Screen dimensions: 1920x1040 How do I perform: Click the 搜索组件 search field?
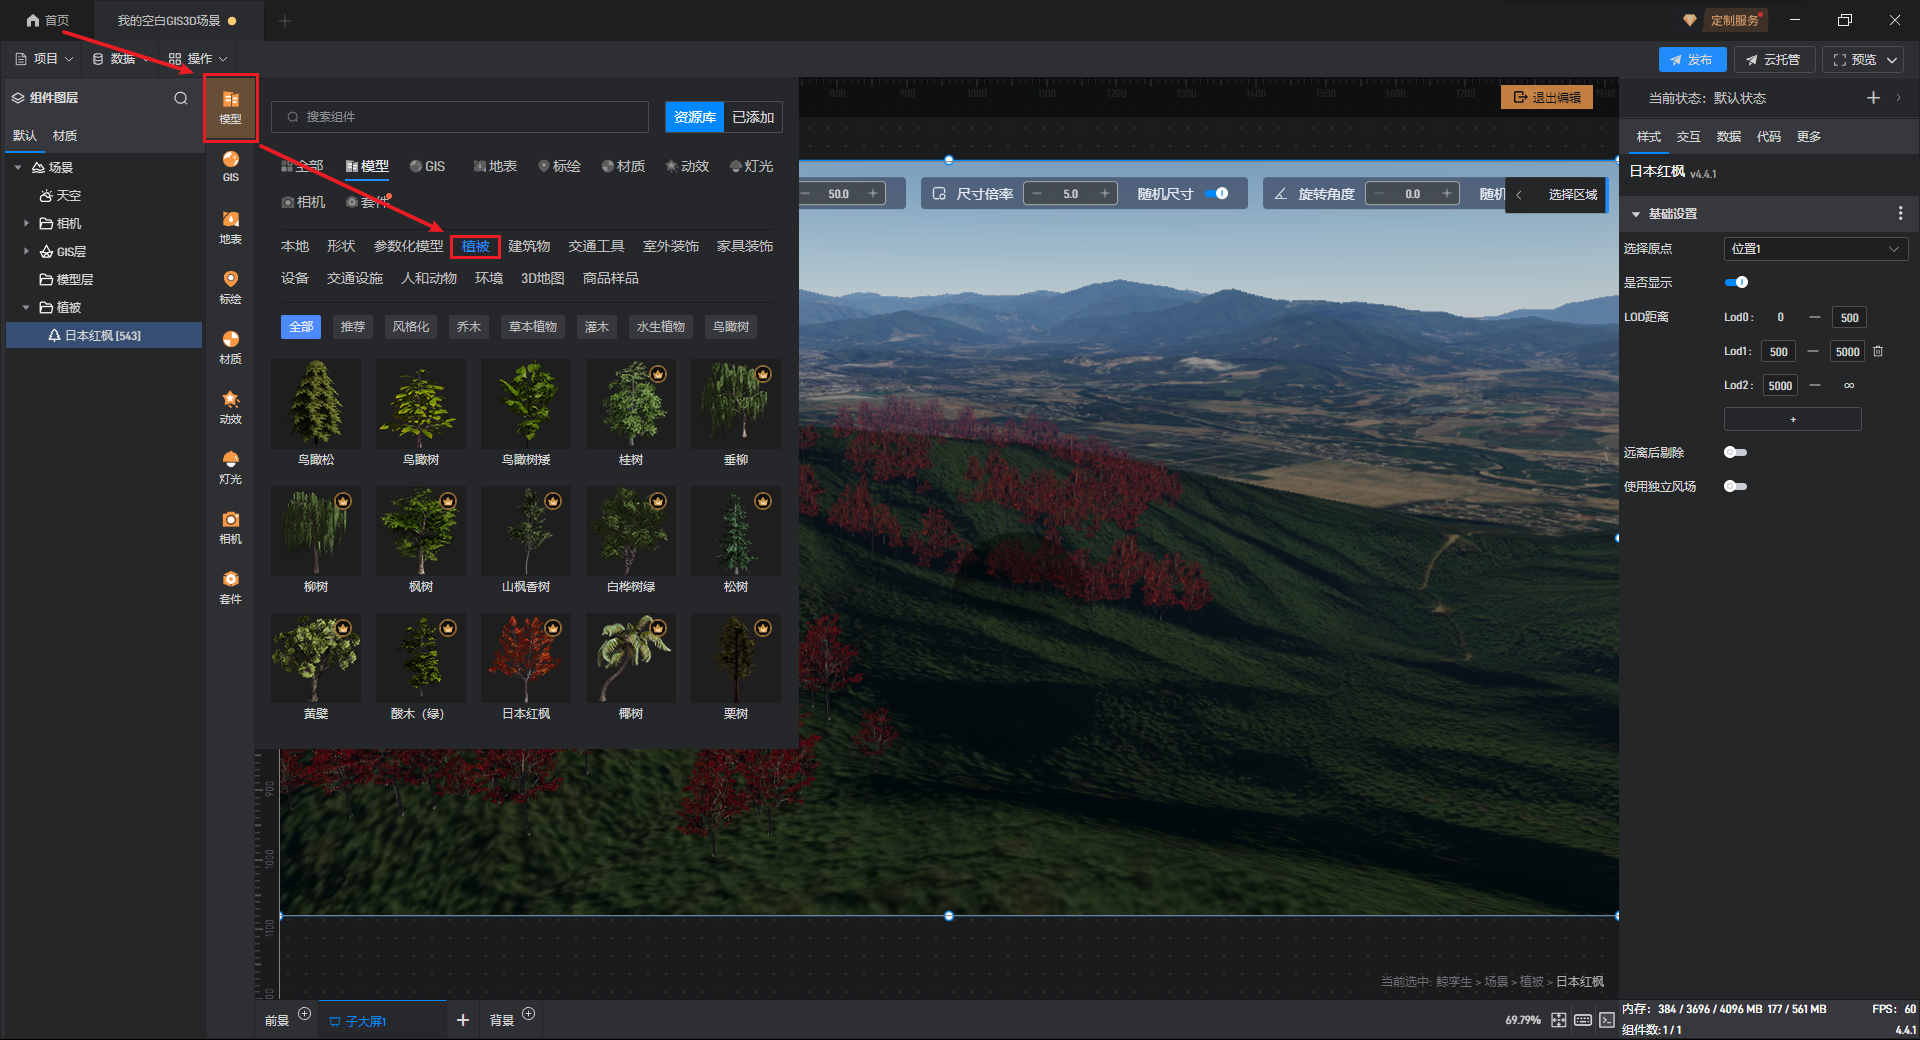460,117
